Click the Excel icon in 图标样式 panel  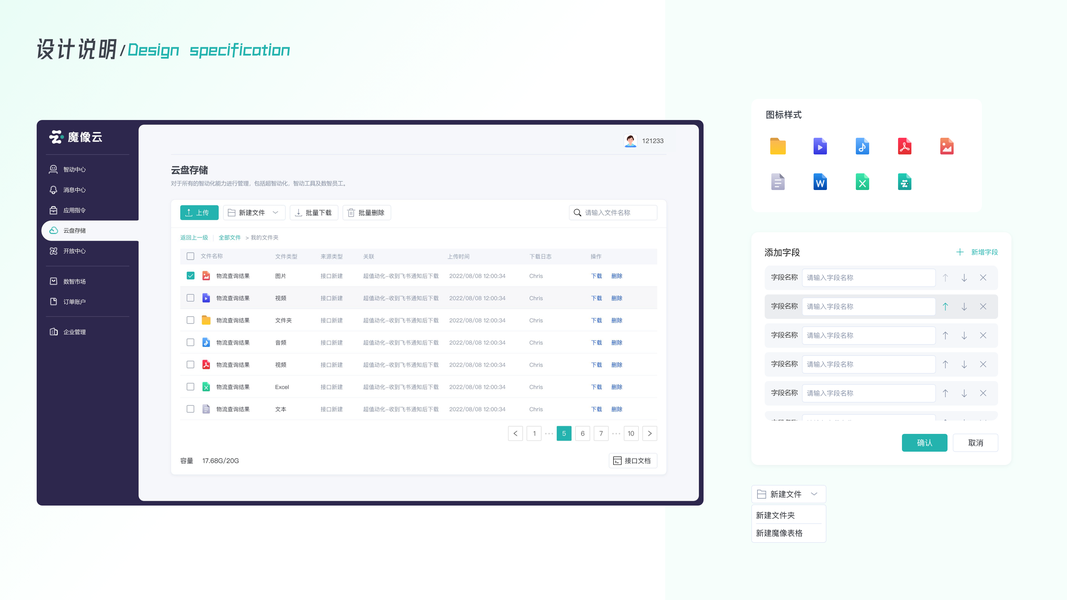pos(862,182)
